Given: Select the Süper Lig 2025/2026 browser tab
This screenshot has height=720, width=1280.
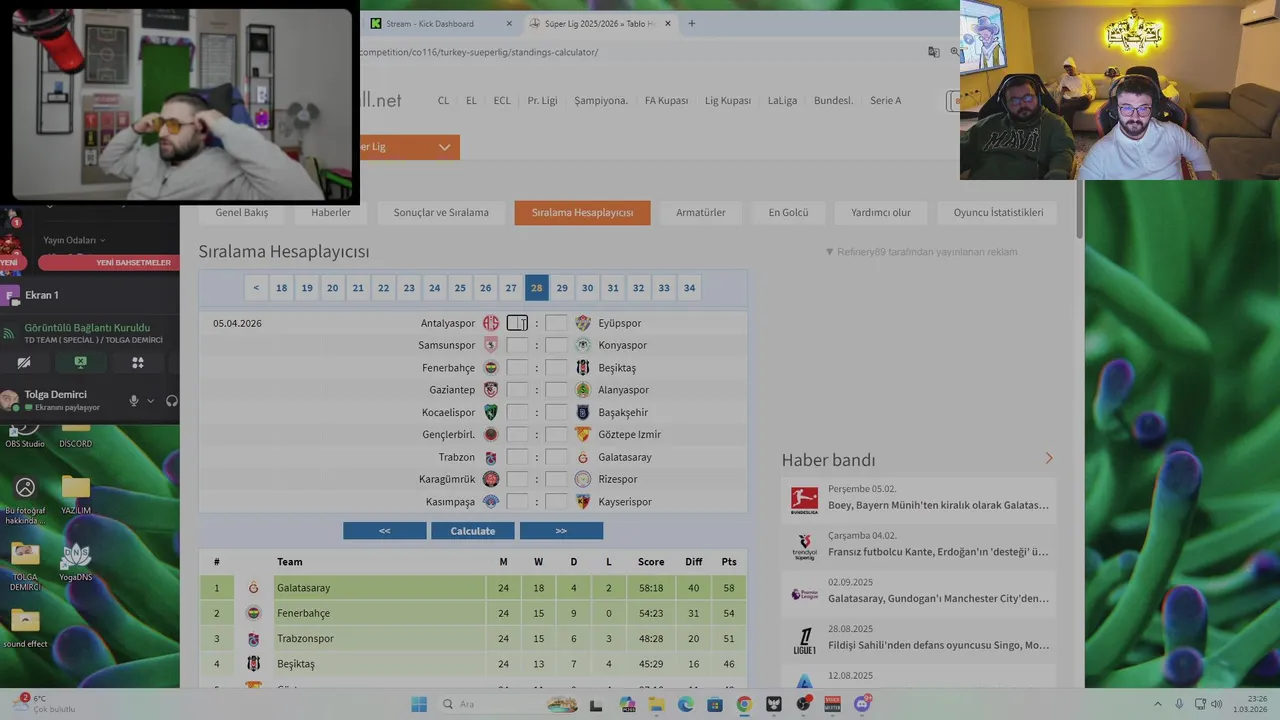Looking at the screenshot, I should (x=599, y=23).
